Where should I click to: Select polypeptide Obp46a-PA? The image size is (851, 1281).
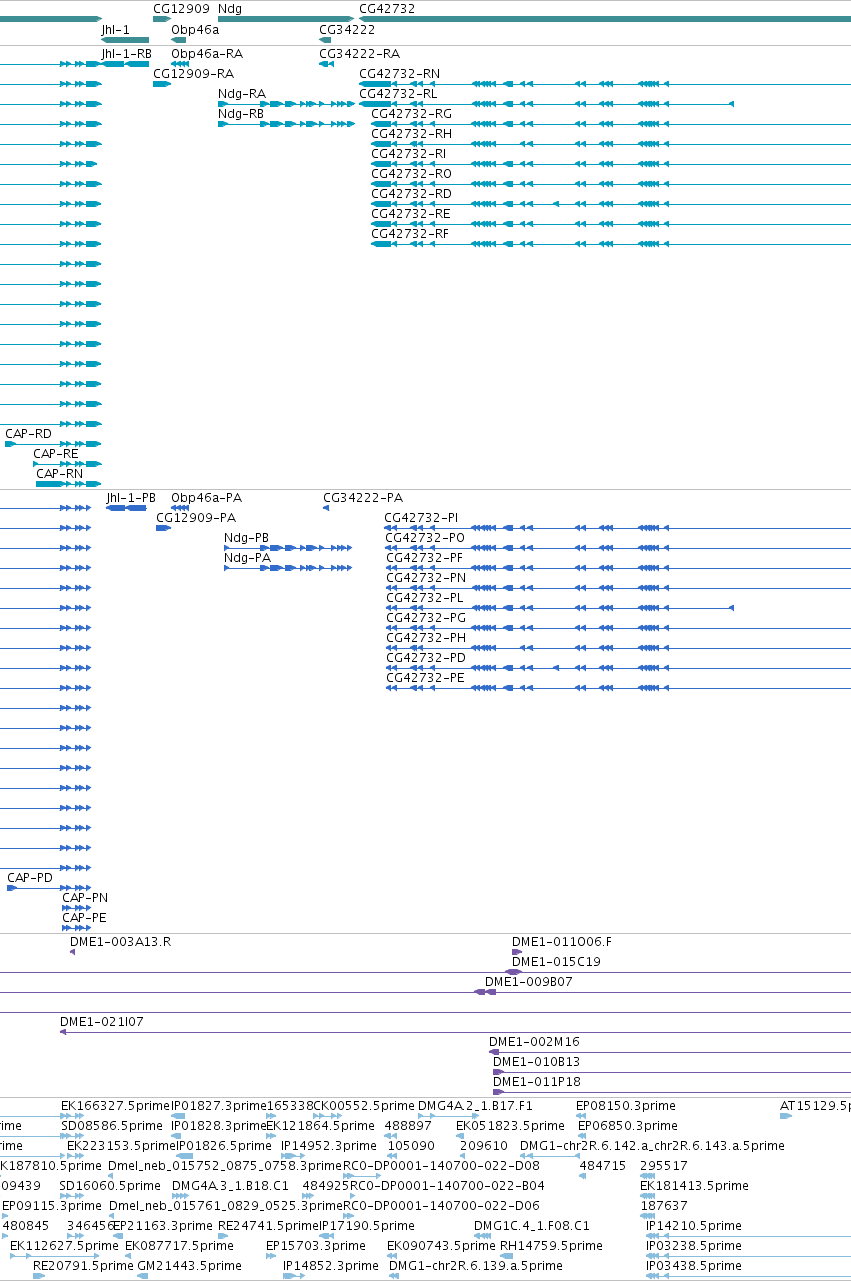coord(207,497)
